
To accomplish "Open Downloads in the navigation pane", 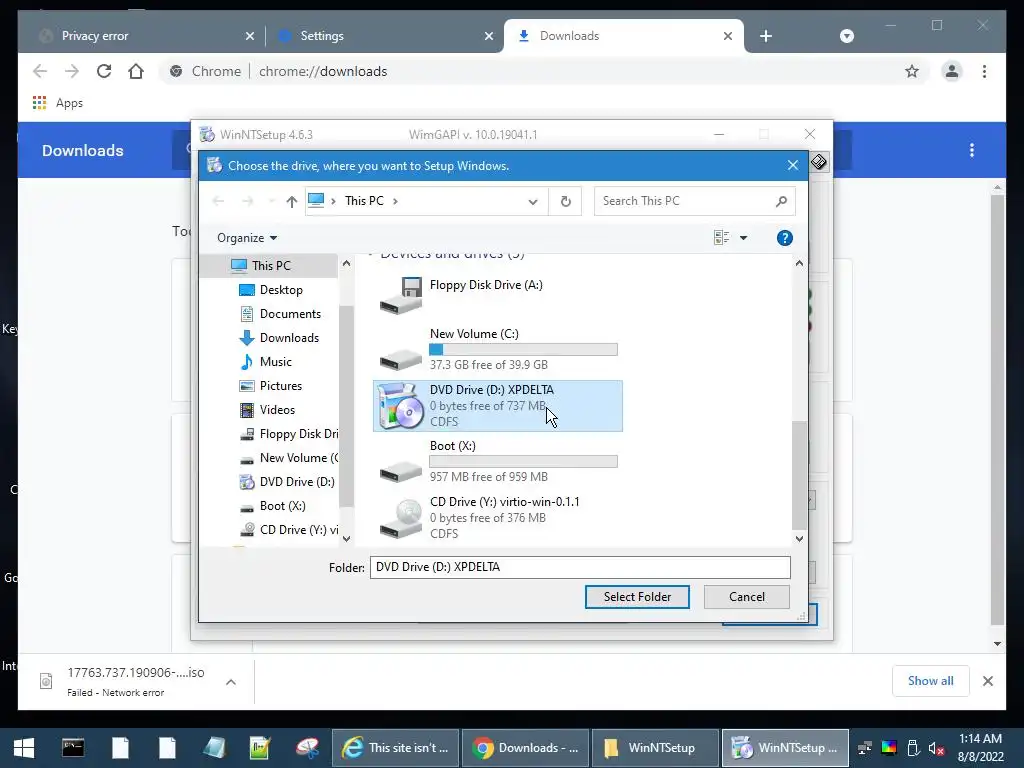I will [x=289, y=338].
